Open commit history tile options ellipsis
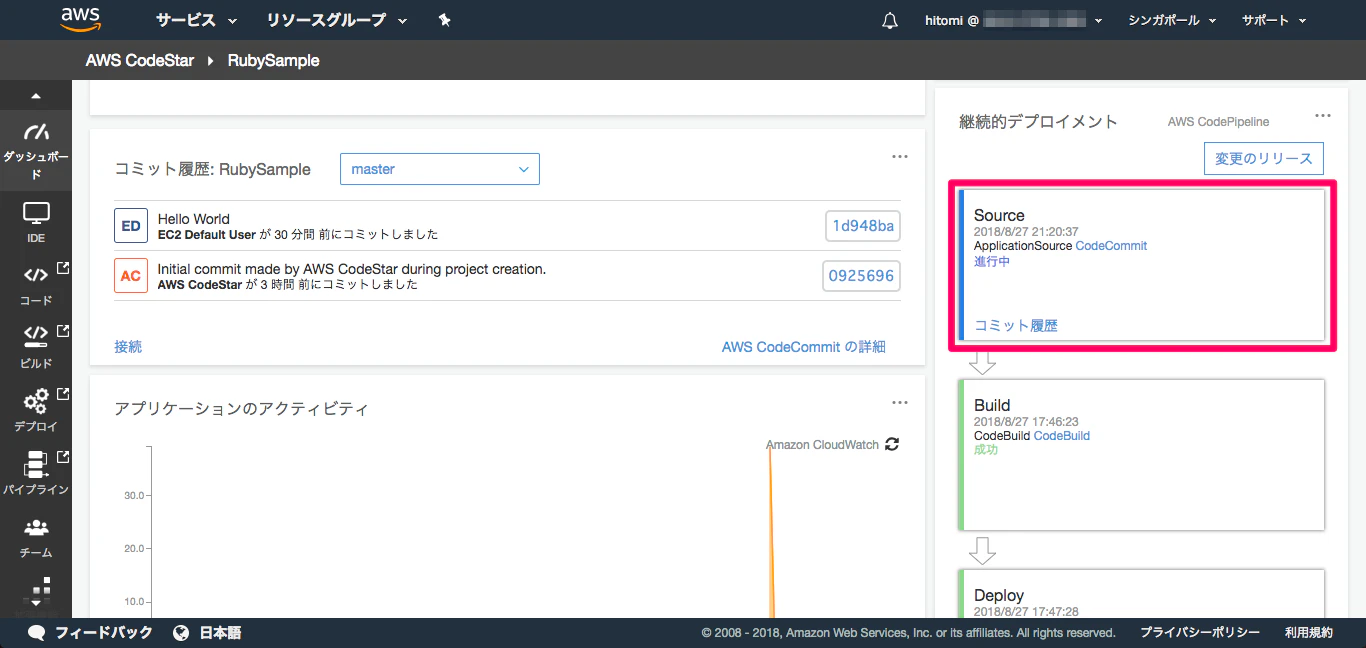 coord(900,156)
